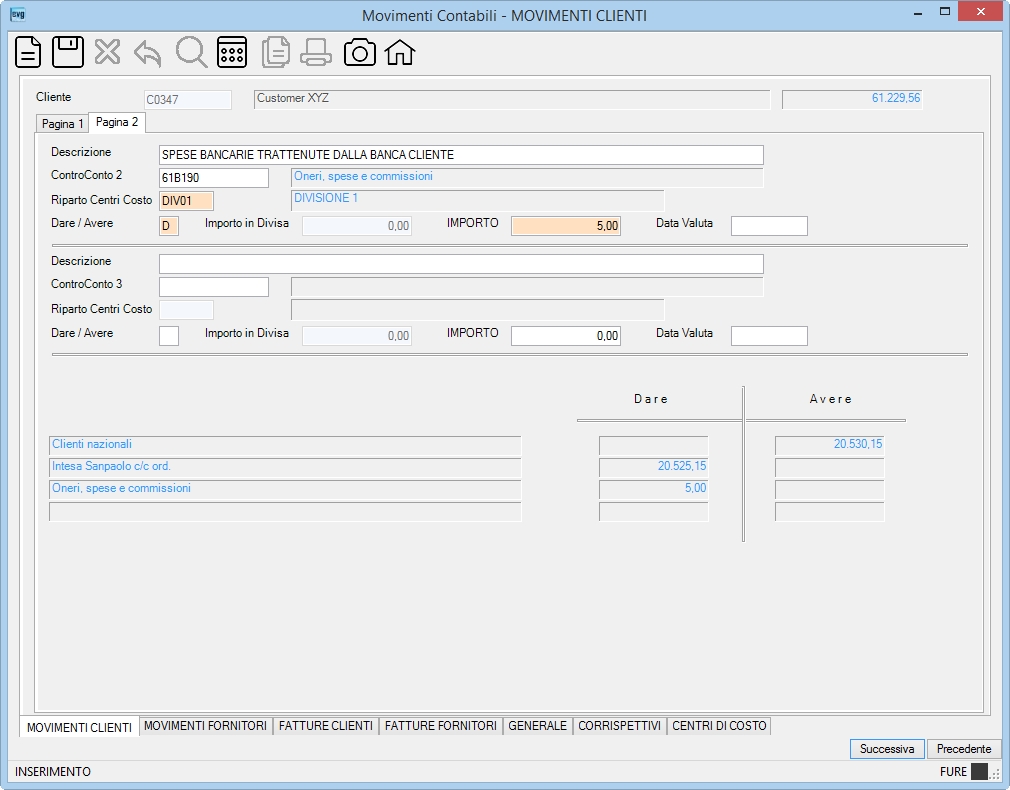Open the MOVIMENTI FORNITORI tab
The width and height of the screenshot is (1010, 790).
click(205, 726)
